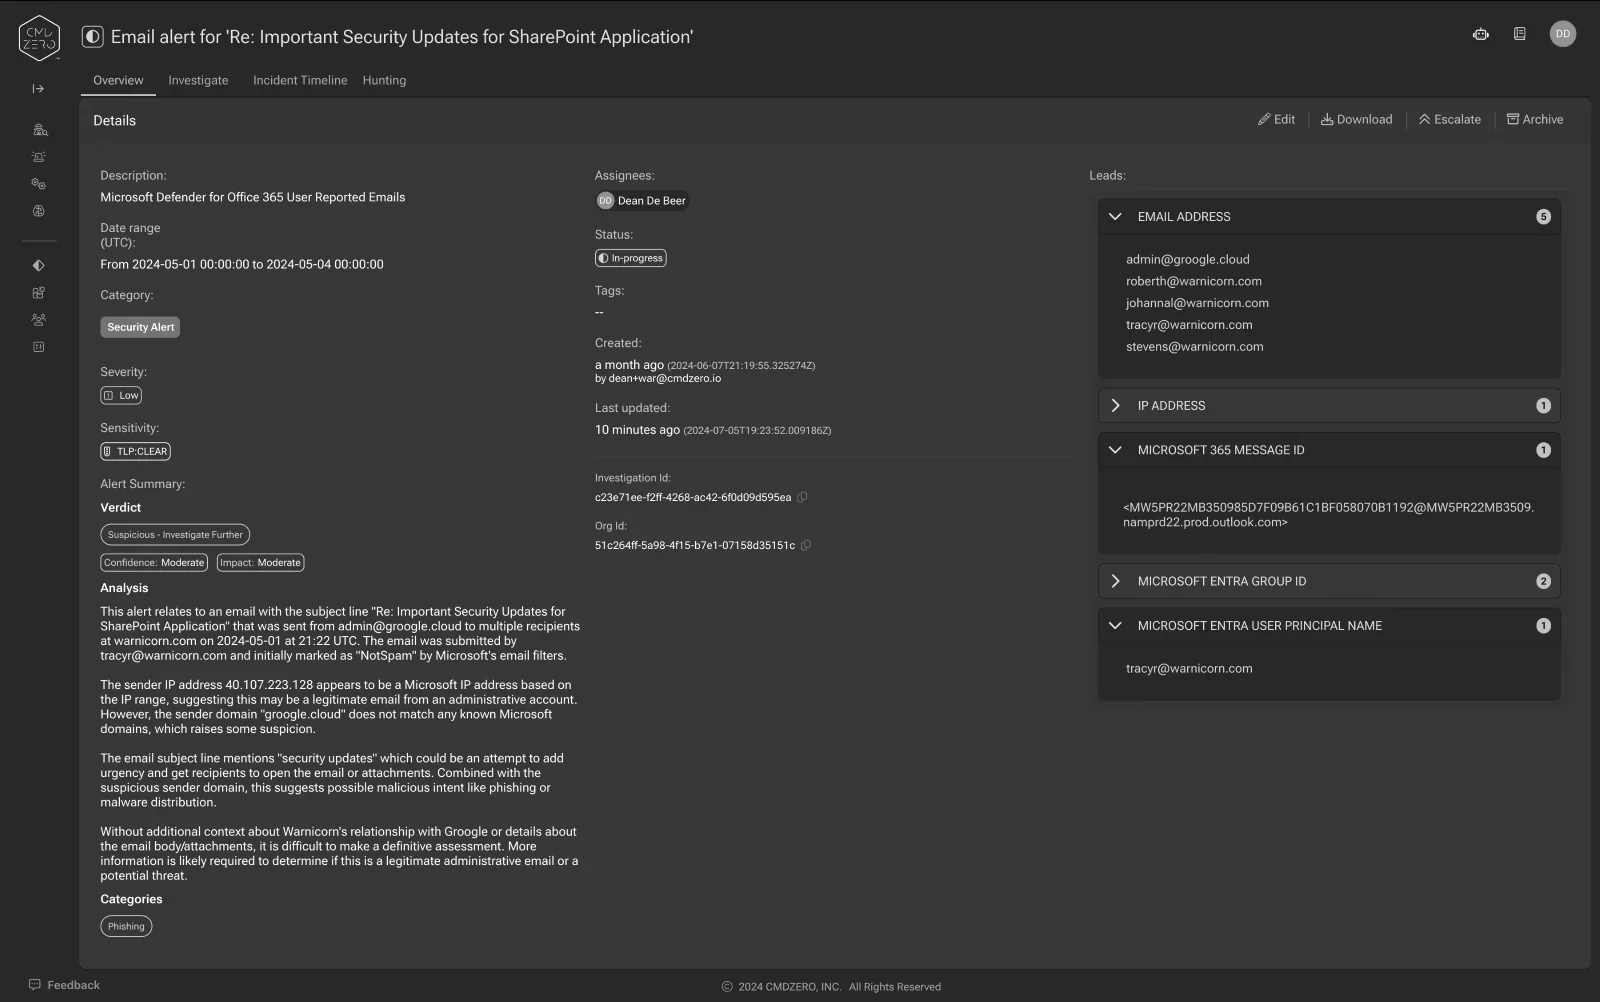Click the CMD ZERO hexagon logo
1600x1002 pixels.
(x=39, y=38)
